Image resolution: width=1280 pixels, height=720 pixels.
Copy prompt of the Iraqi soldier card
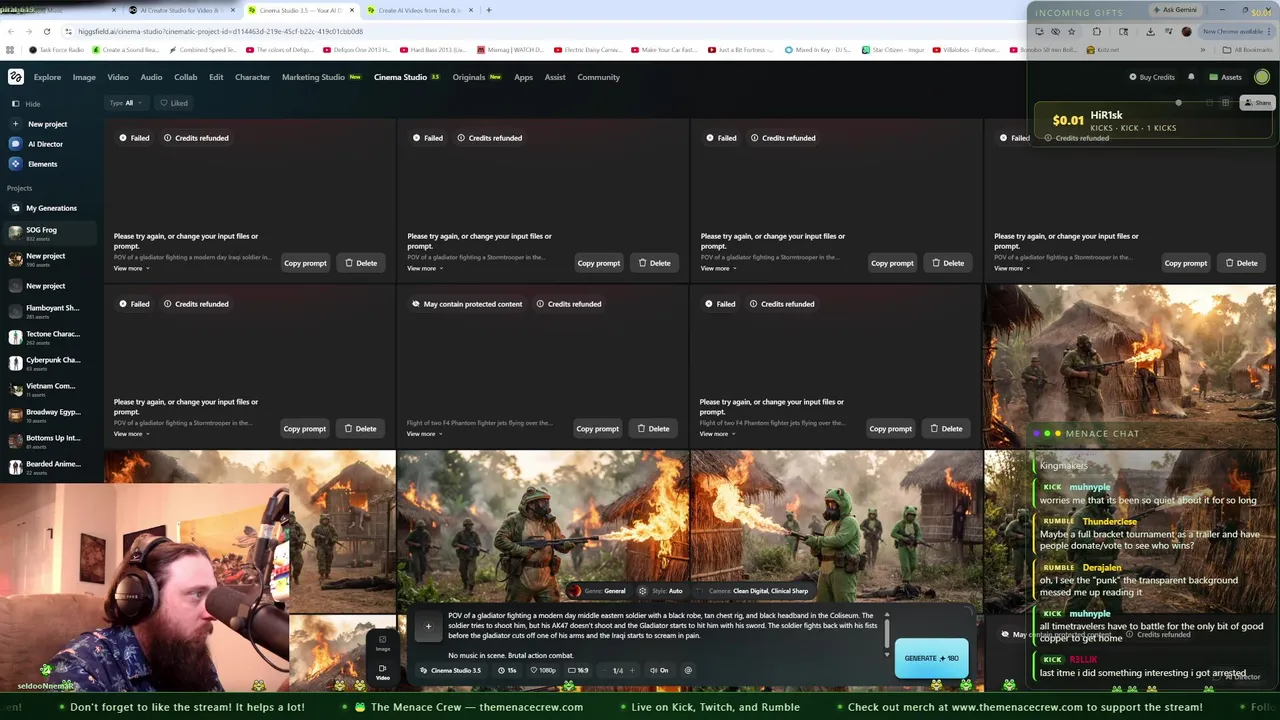point(305,263)
